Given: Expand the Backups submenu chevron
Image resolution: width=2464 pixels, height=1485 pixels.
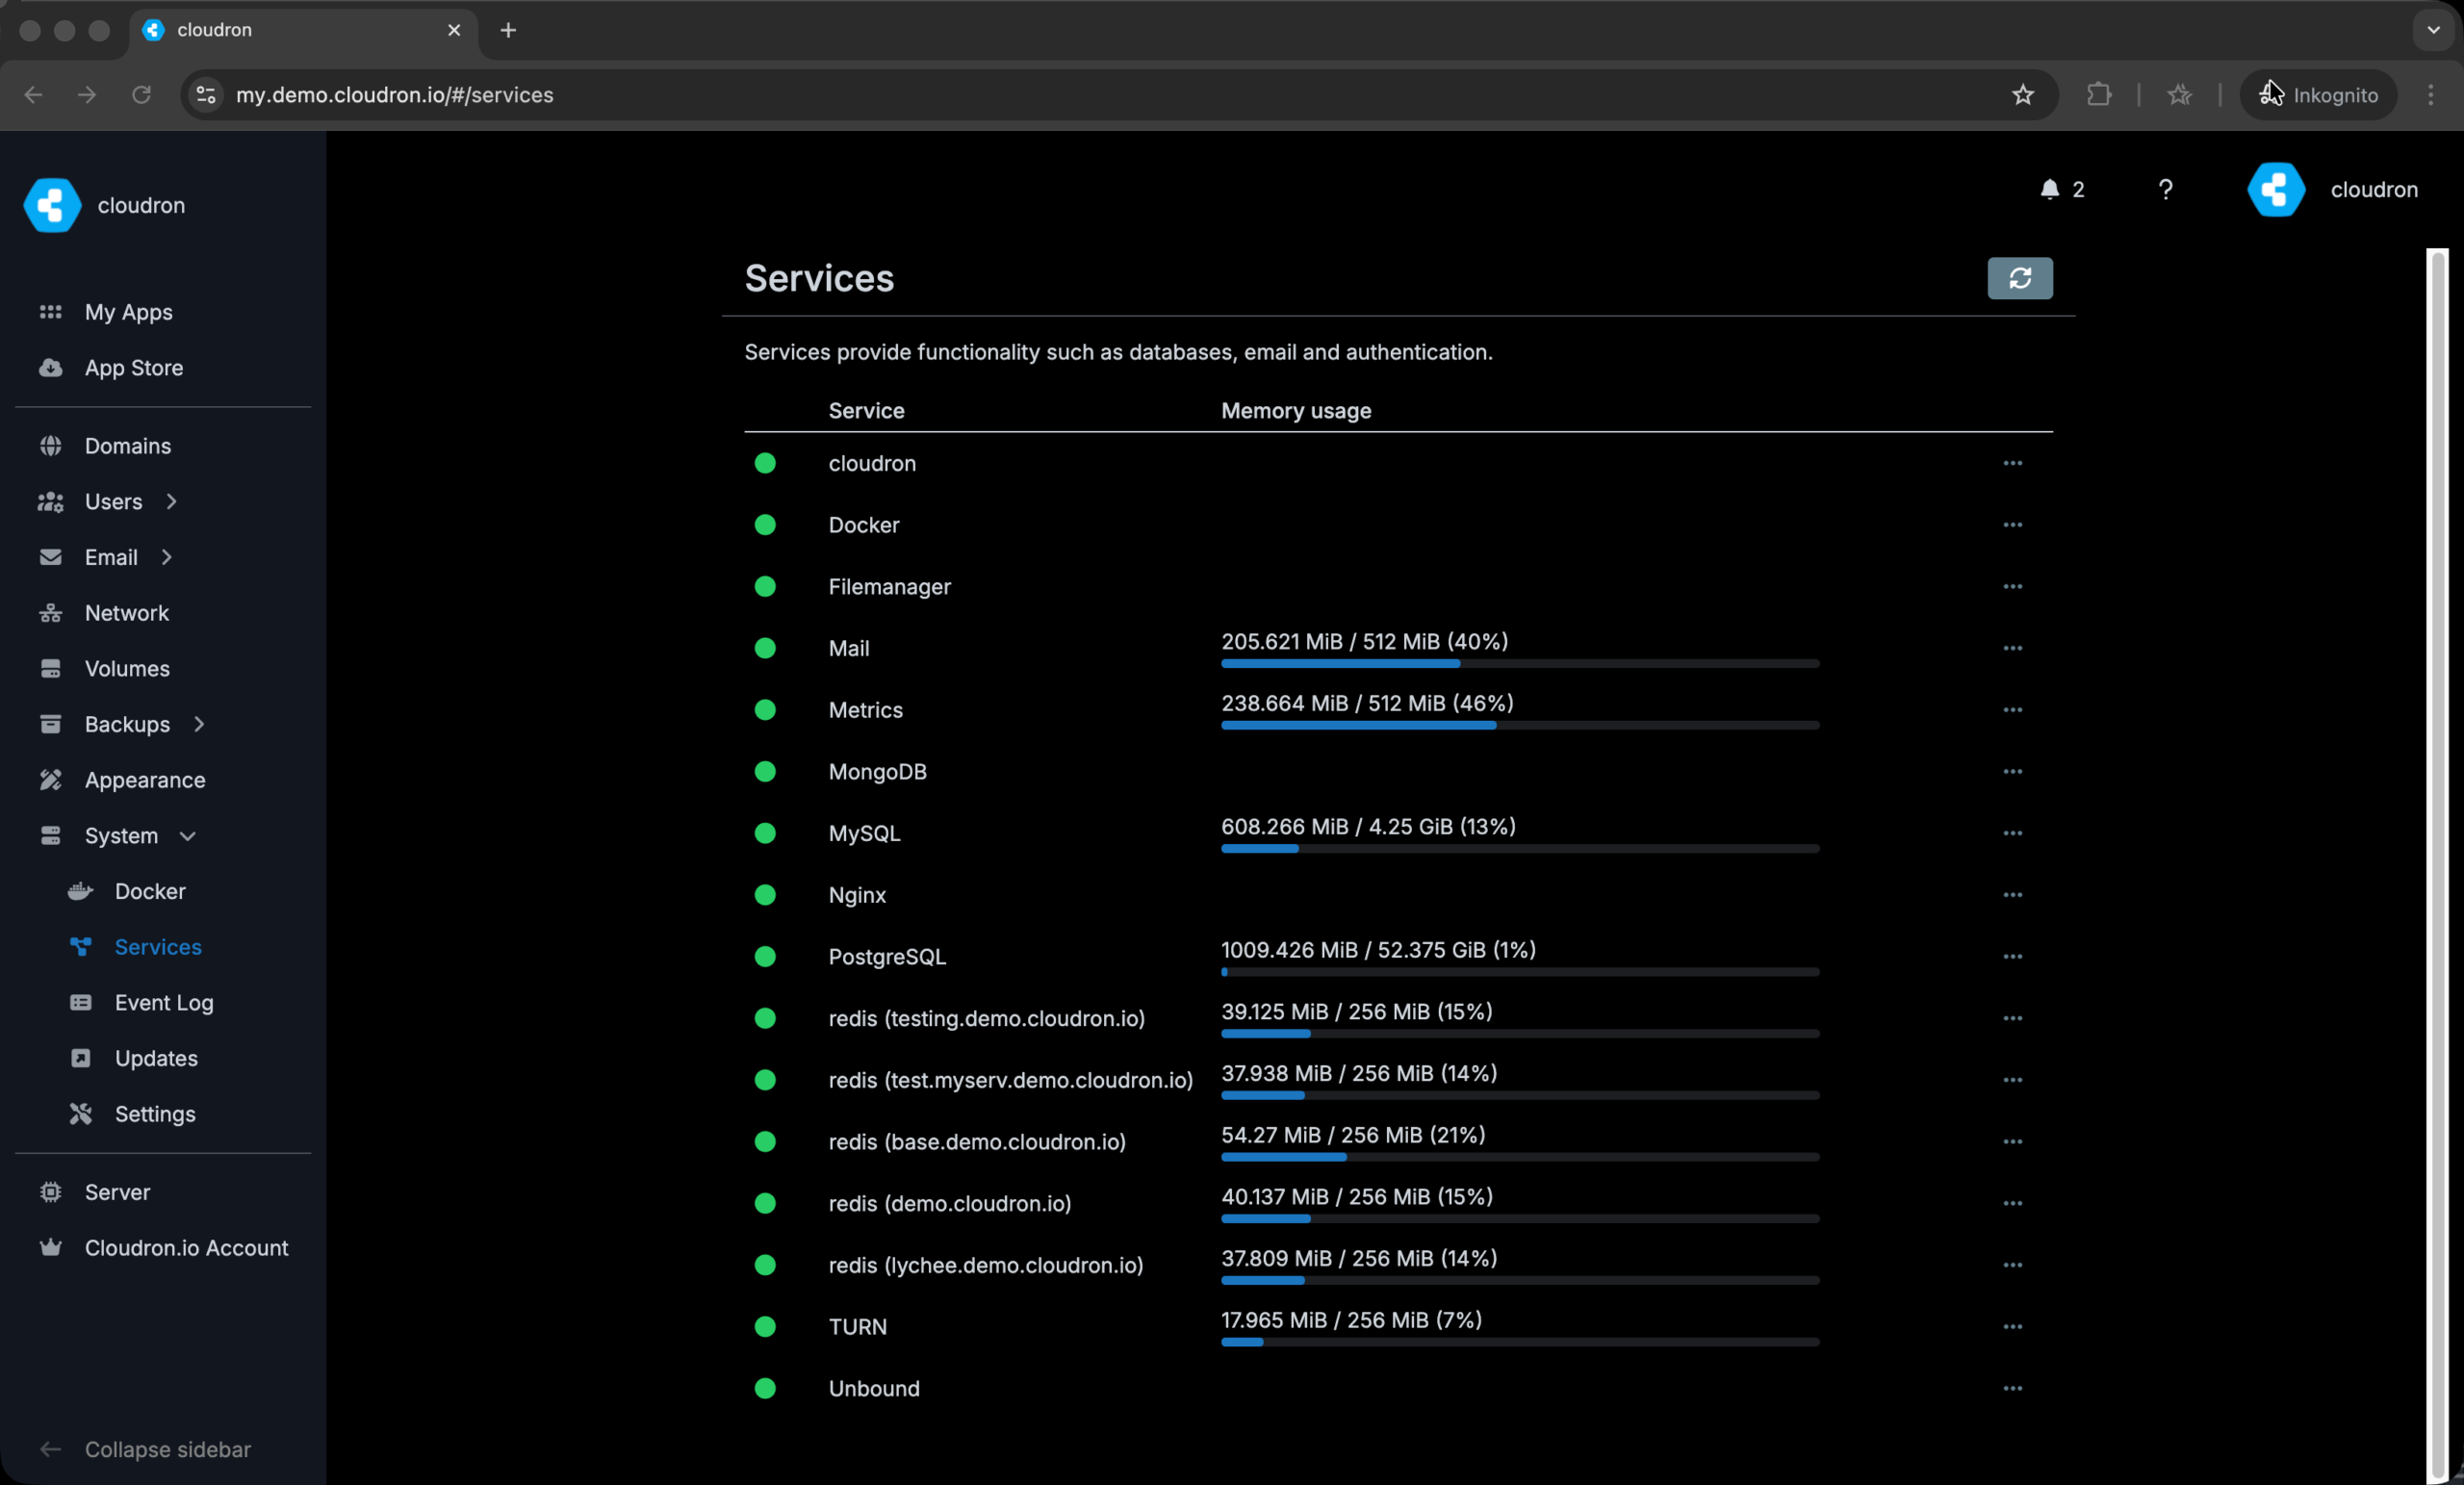Looking at the screenshot, I should (199, 724).
